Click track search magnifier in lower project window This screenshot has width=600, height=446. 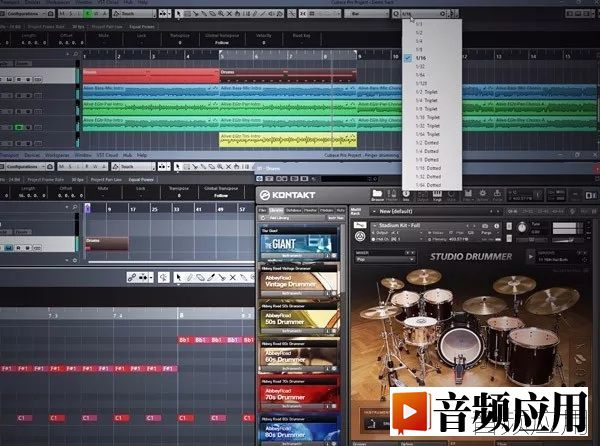[75, 207]
